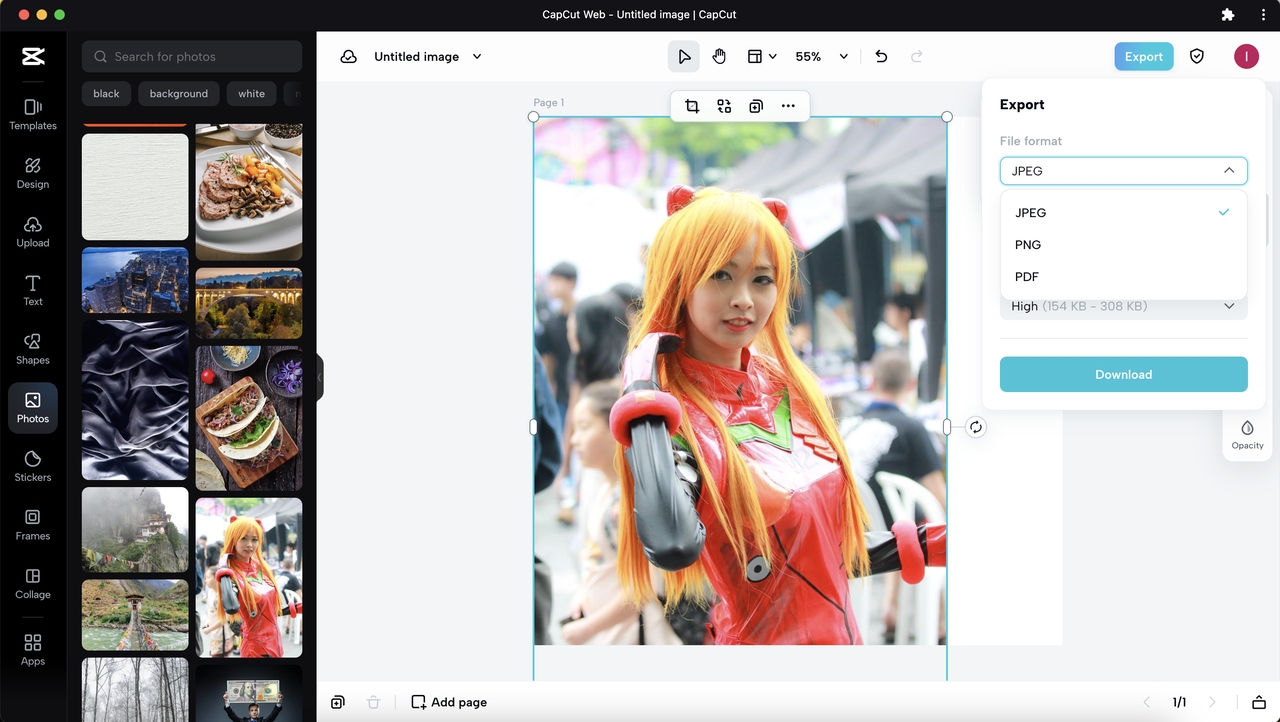Image resolution: width=1280 pixels, height=722 pixels.
Task: Click the CapCut logo icon
Action: [33, 57]
